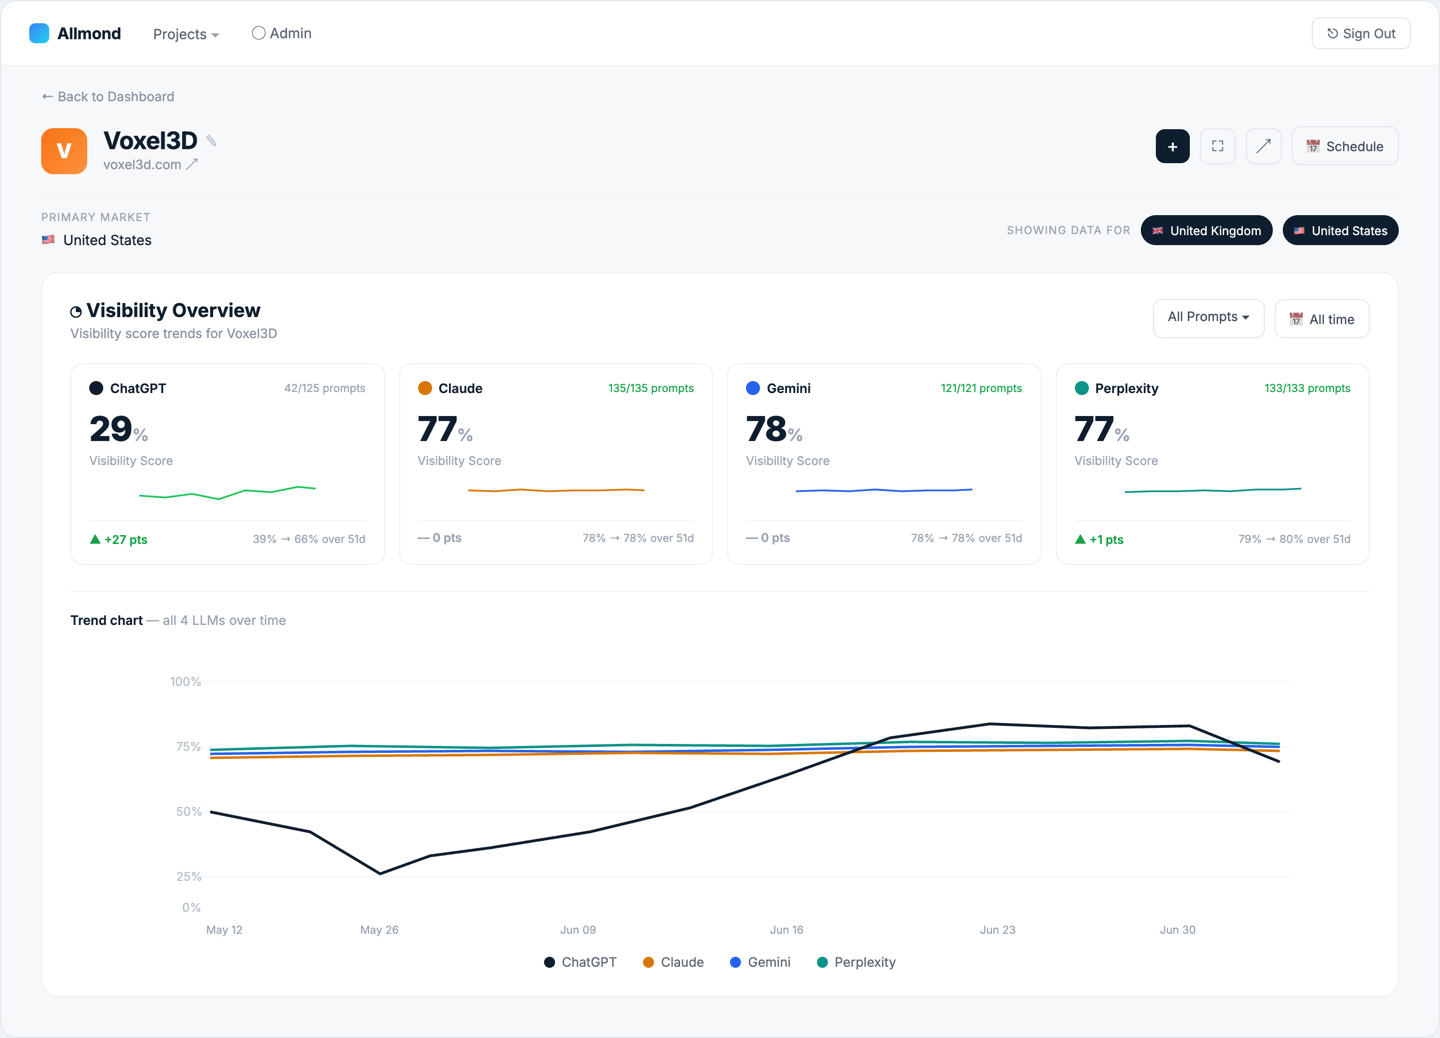Click the Visibility Overview clock icon

76,312
